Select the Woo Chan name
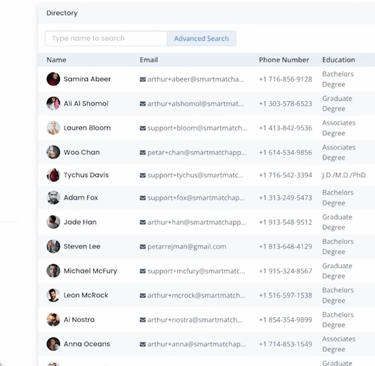 [x=82, y=152]
